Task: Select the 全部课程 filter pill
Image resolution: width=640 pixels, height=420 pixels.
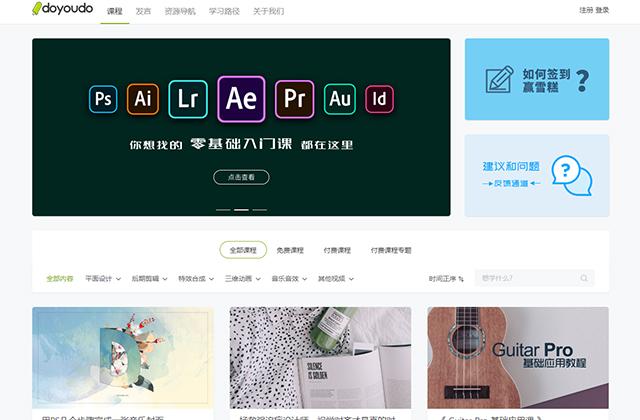Action: coord(243,250)
